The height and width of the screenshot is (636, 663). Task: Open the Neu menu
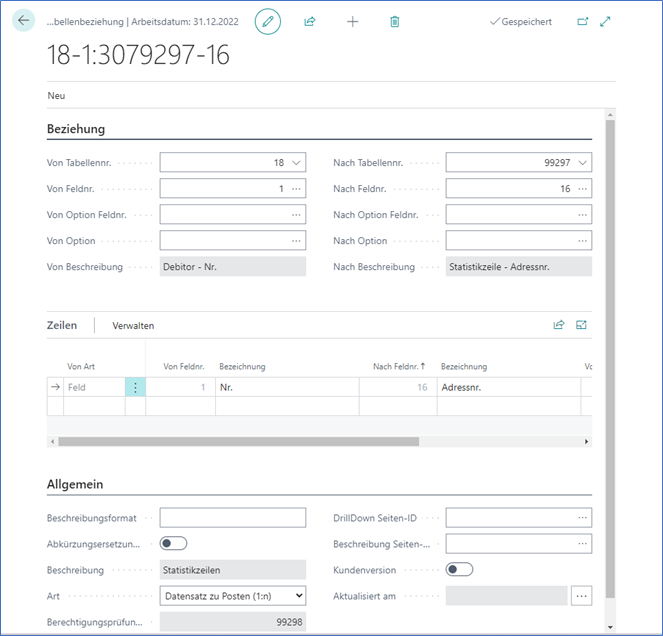pyautogui.click(x=56, y=95)
